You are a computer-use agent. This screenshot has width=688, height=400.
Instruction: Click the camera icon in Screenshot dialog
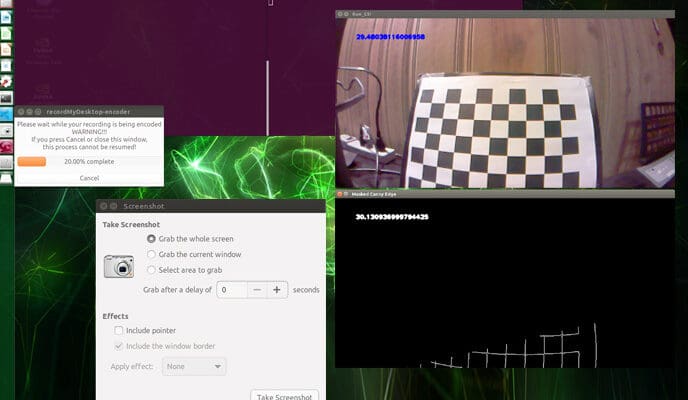point(118,266)
